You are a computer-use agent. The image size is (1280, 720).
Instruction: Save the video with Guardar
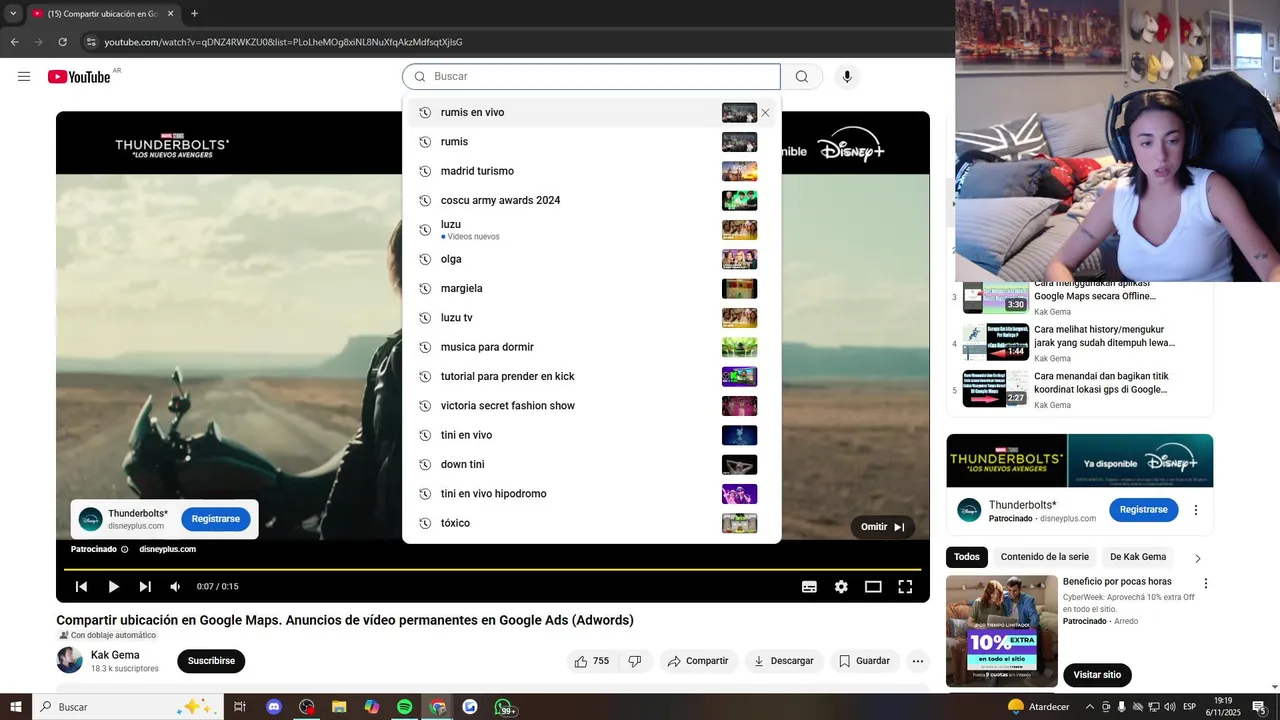pos(864,661)
